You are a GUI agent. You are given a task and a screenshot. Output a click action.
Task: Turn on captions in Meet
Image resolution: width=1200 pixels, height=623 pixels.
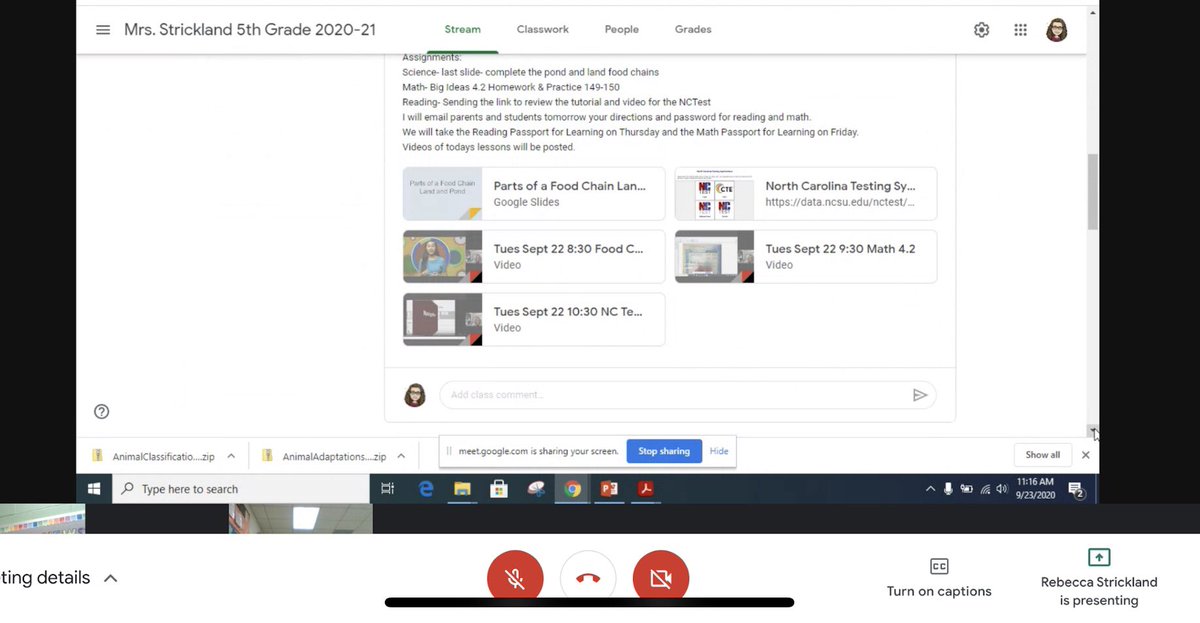tap(939, 577)
